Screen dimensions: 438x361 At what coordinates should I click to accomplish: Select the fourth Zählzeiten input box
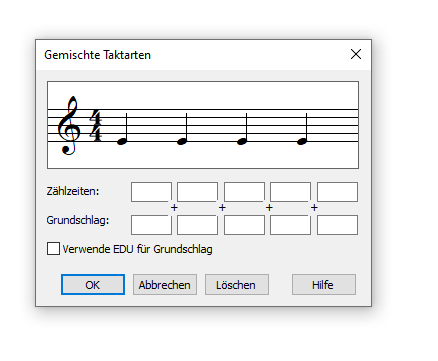point(290,192)
